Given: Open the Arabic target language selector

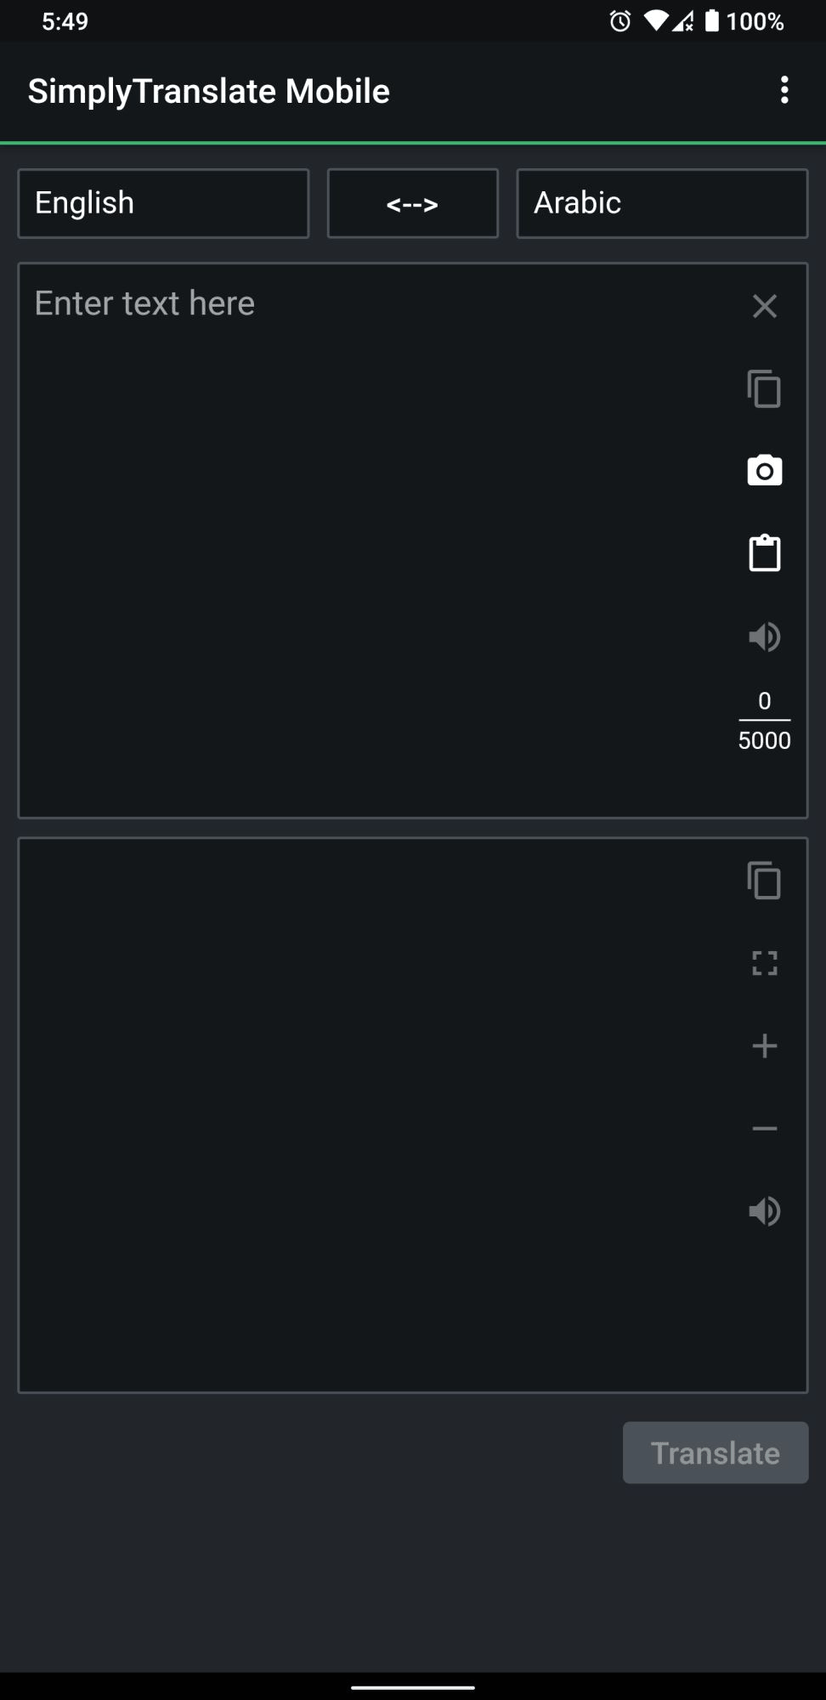Looking at the screenshot, I should point(661,203).
